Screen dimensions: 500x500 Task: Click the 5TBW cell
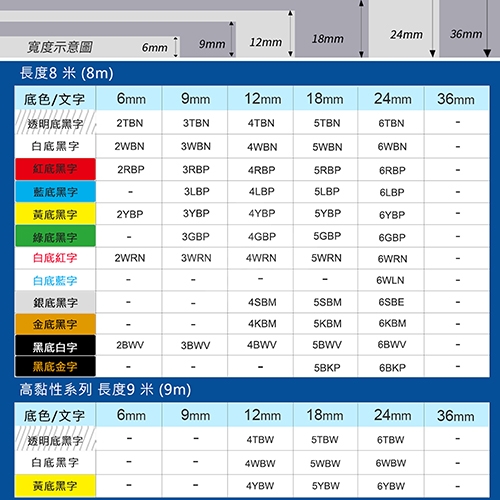click(x=325, y=440)
